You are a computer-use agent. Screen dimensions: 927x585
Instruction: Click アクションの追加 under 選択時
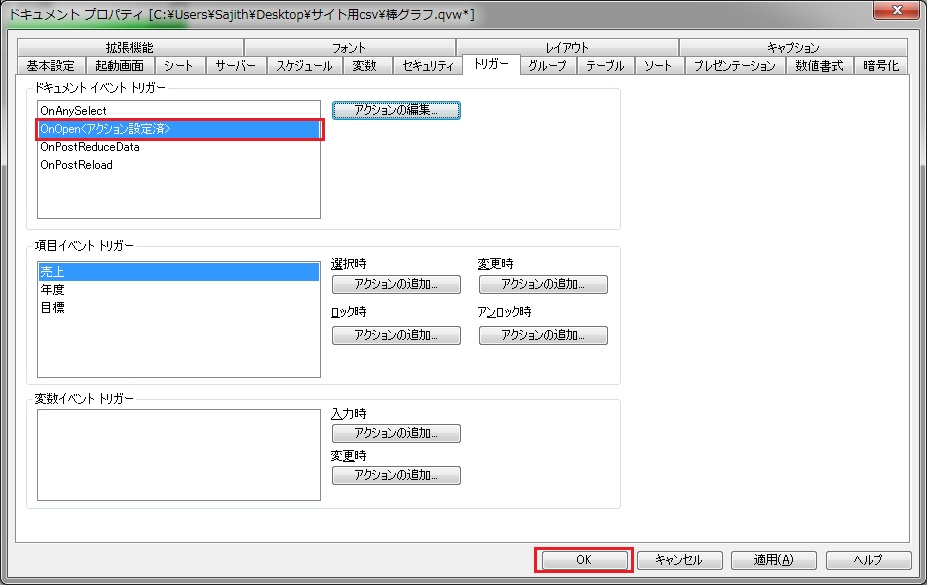395,284
